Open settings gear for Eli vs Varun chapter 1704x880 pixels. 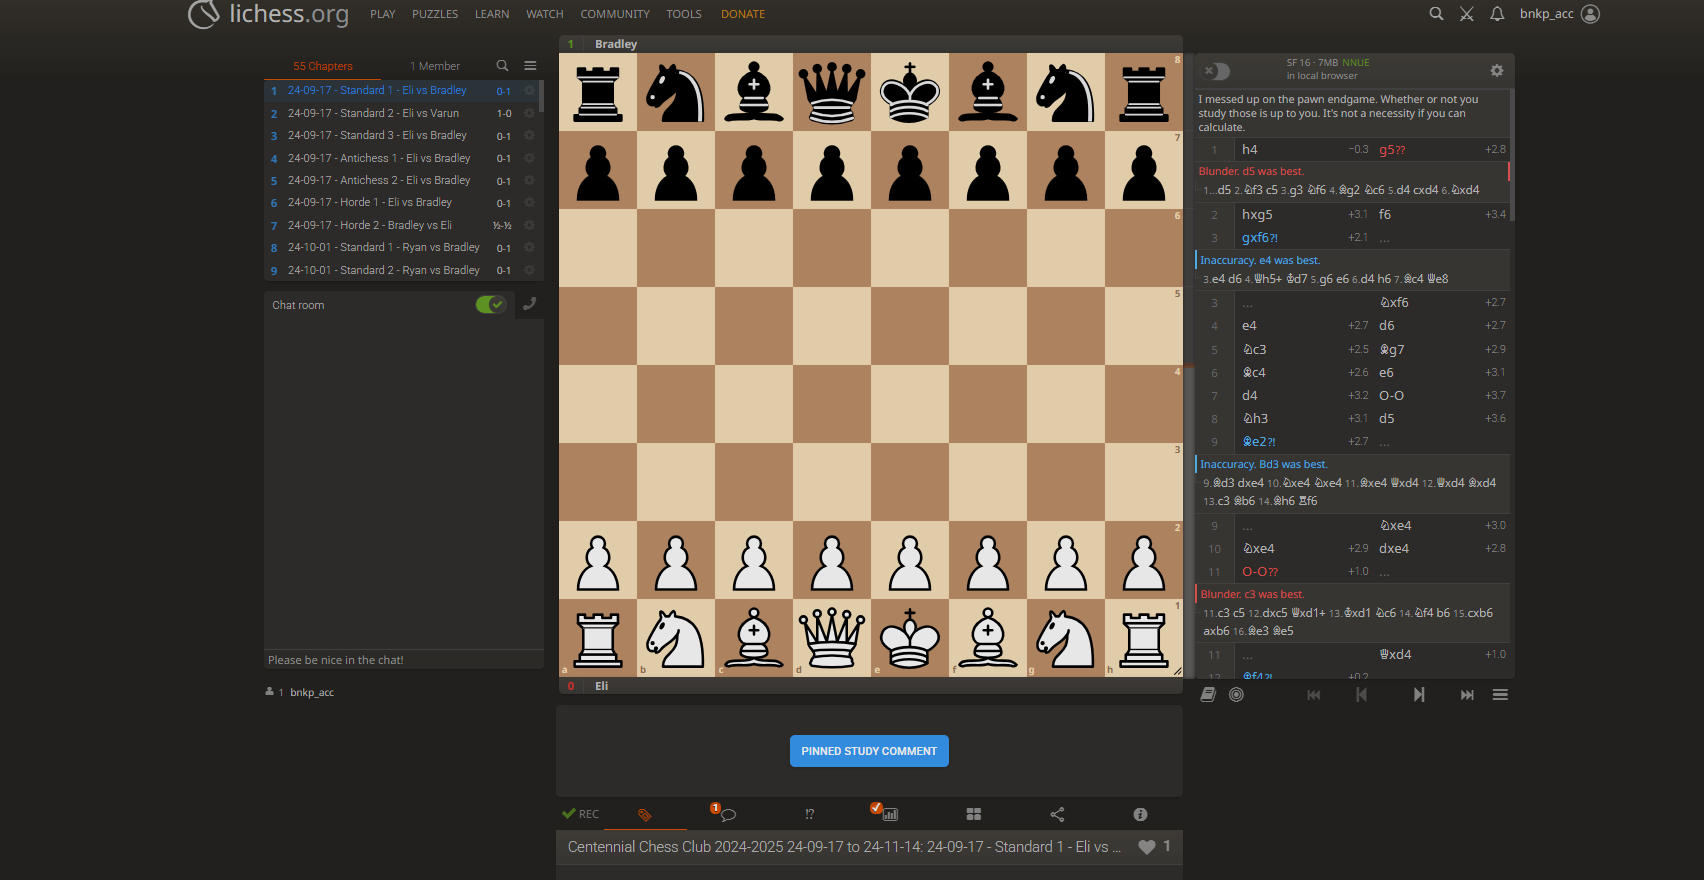click(x=529, y=113)
